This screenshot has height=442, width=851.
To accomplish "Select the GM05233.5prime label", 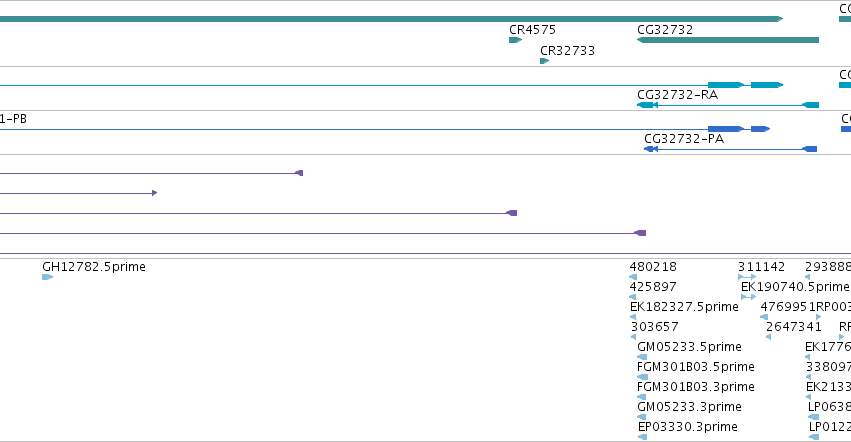I will [689, 347].
